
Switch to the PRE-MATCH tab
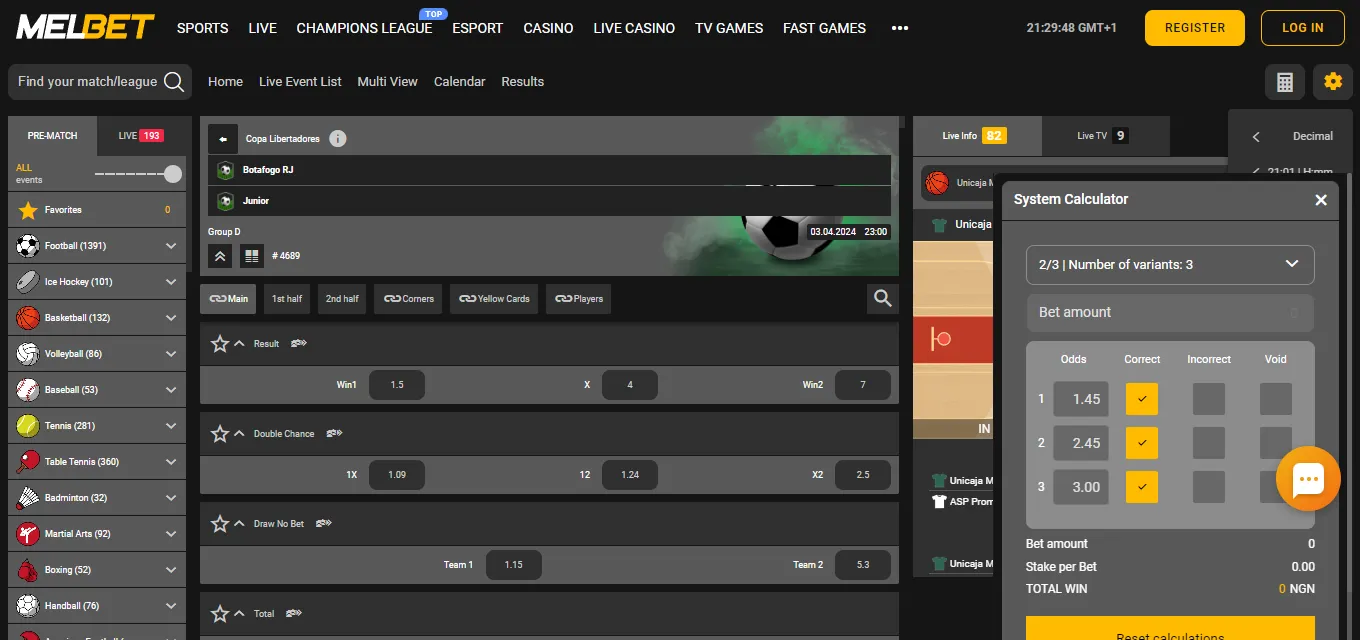coord(51,135)
